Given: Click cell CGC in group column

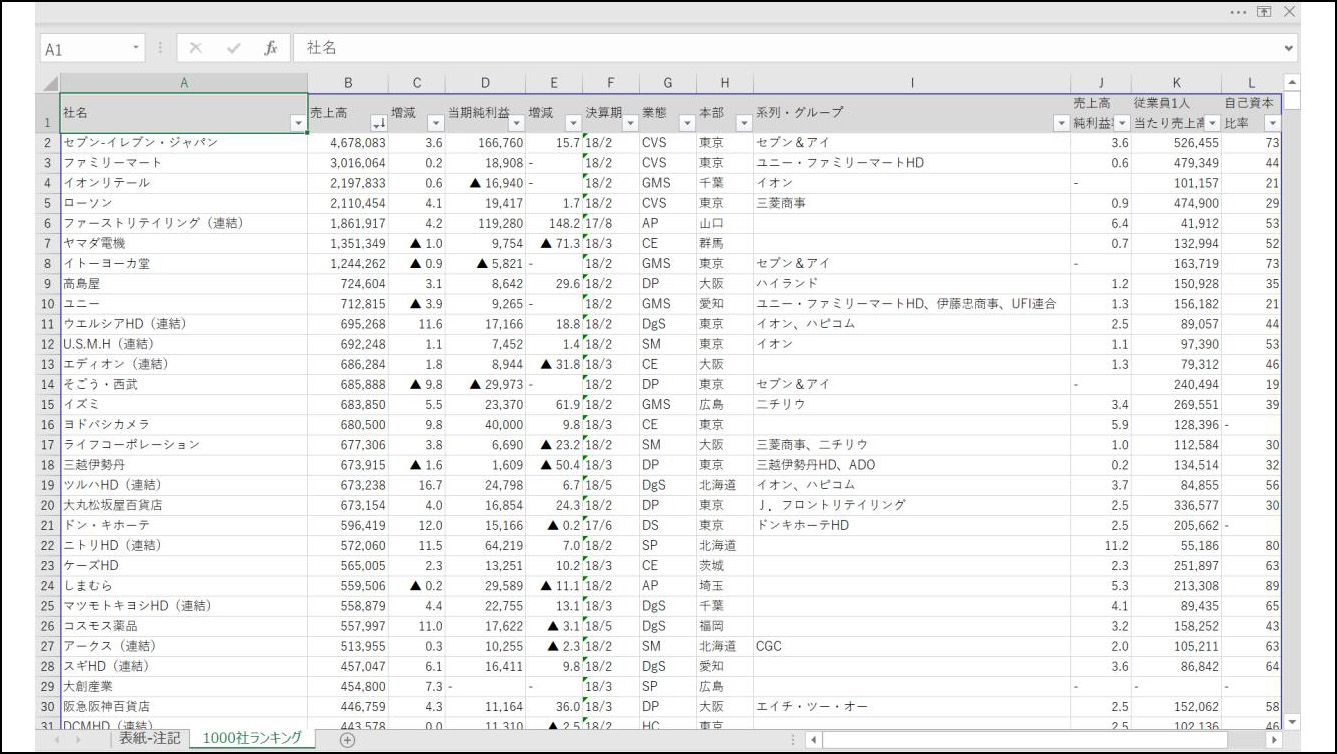Looking at the screenshot, I should click(x=912, y=646).
